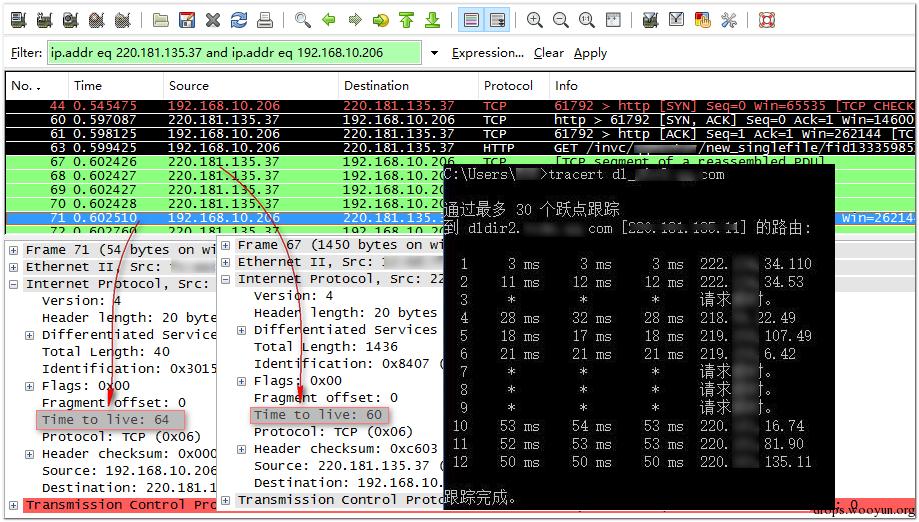Reload the capture file icon
Screen dimensions: 919x522
pyautogui.click(x=239, y=21)
